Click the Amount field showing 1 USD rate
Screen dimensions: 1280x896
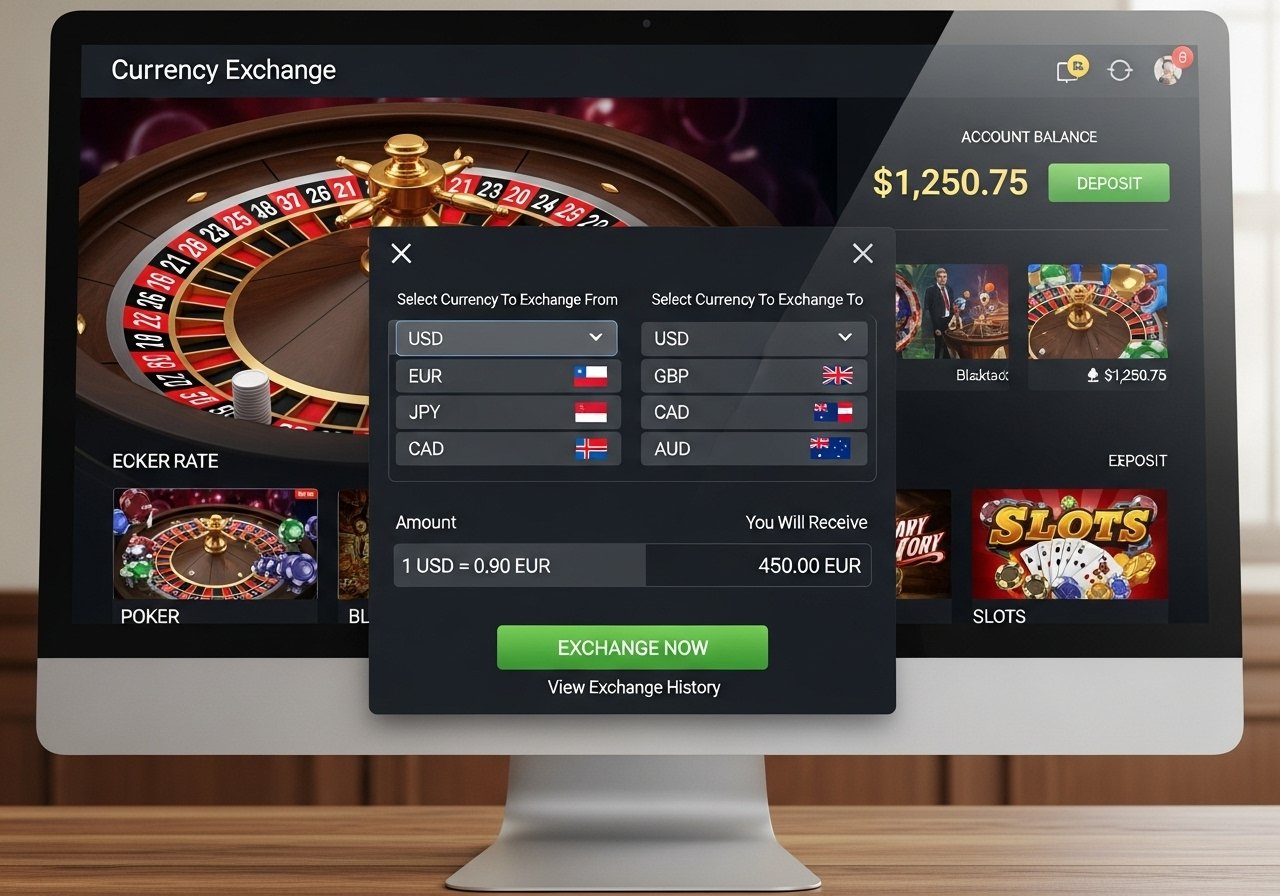coord(520,565)
